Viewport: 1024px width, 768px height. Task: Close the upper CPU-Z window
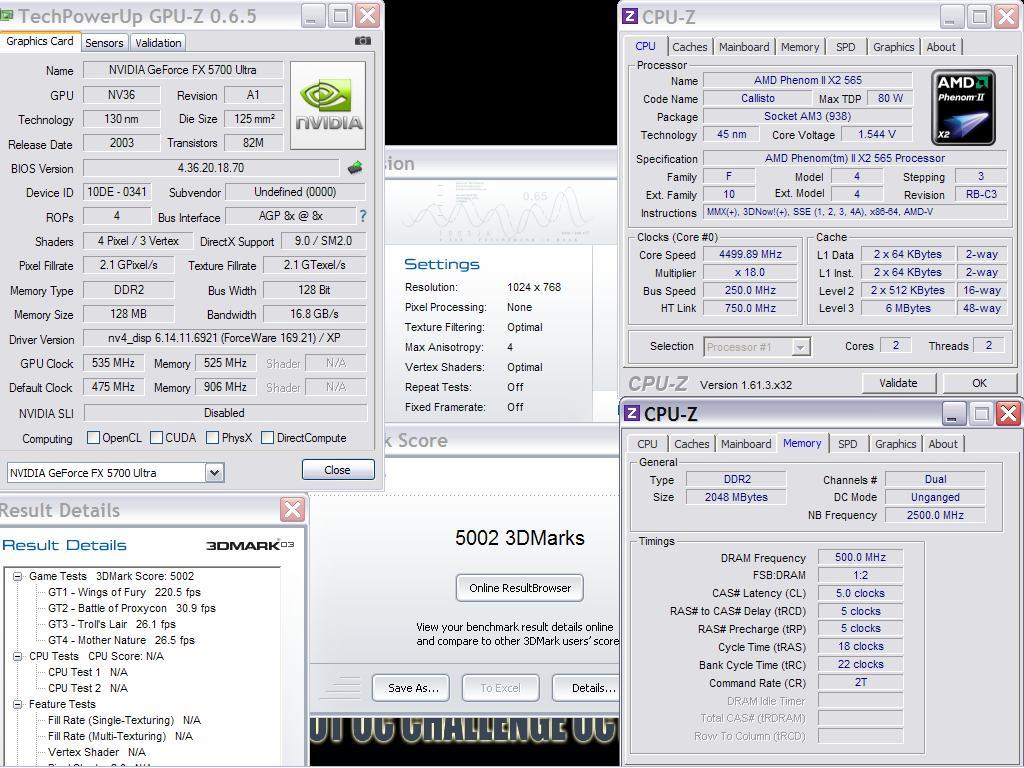(x=1006, y=16)
